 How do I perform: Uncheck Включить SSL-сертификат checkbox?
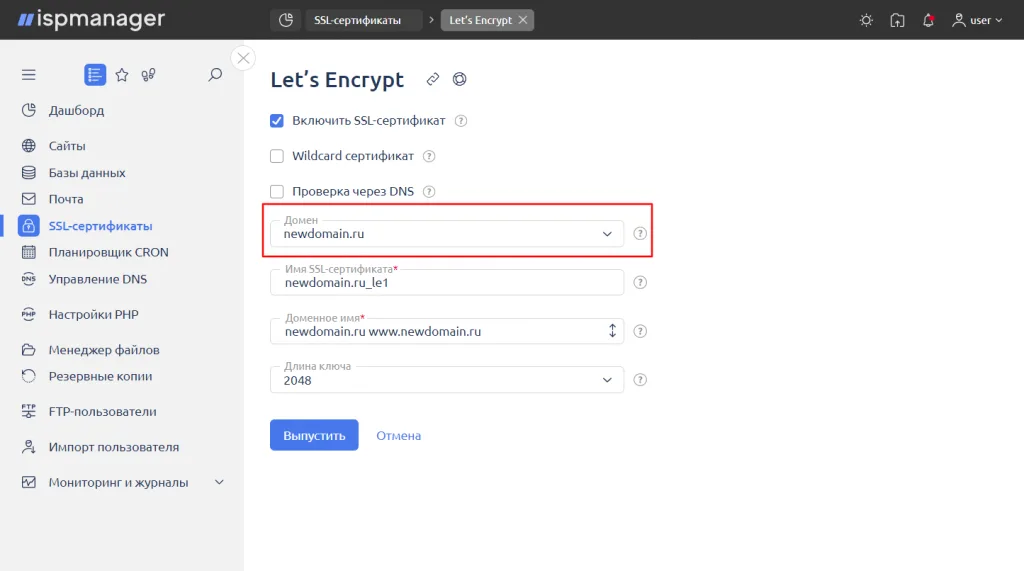click(277, 121)
